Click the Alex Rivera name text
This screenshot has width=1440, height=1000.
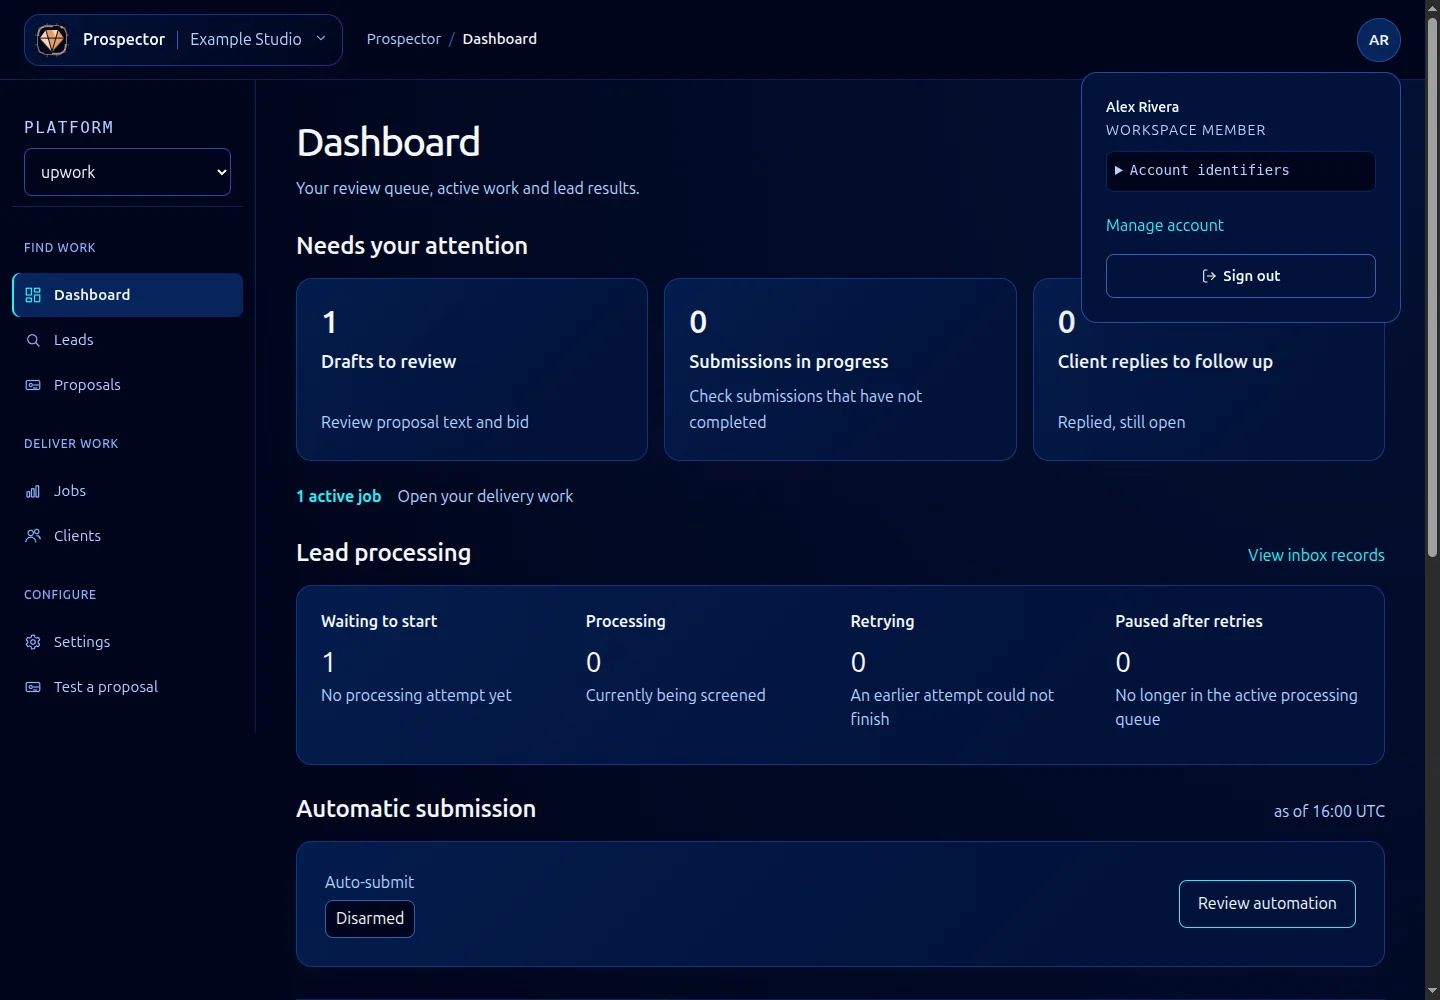1142,107
